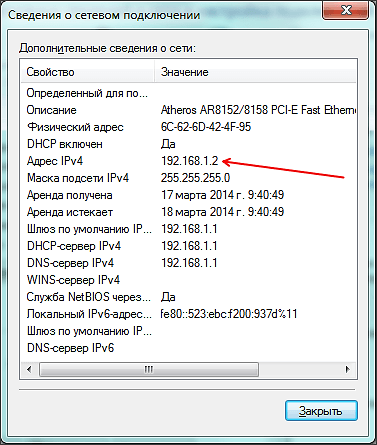Screen dimensions: 377x445
Task: Select the Описание row with Atheros adapter
Action: coord(189,110)
